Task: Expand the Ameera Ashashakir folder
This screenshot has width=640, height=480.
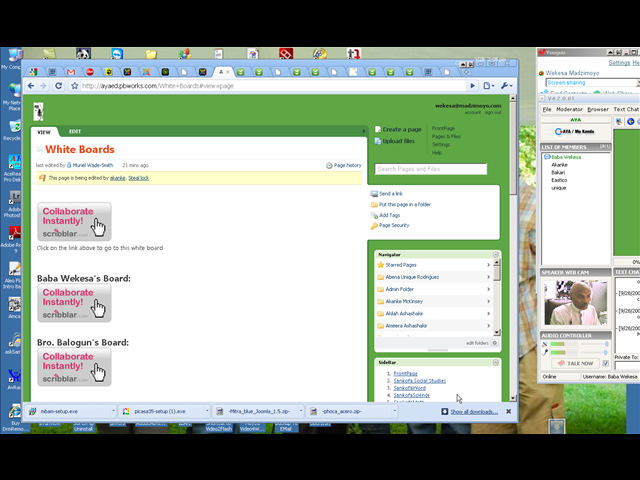Action: point(488,326)
